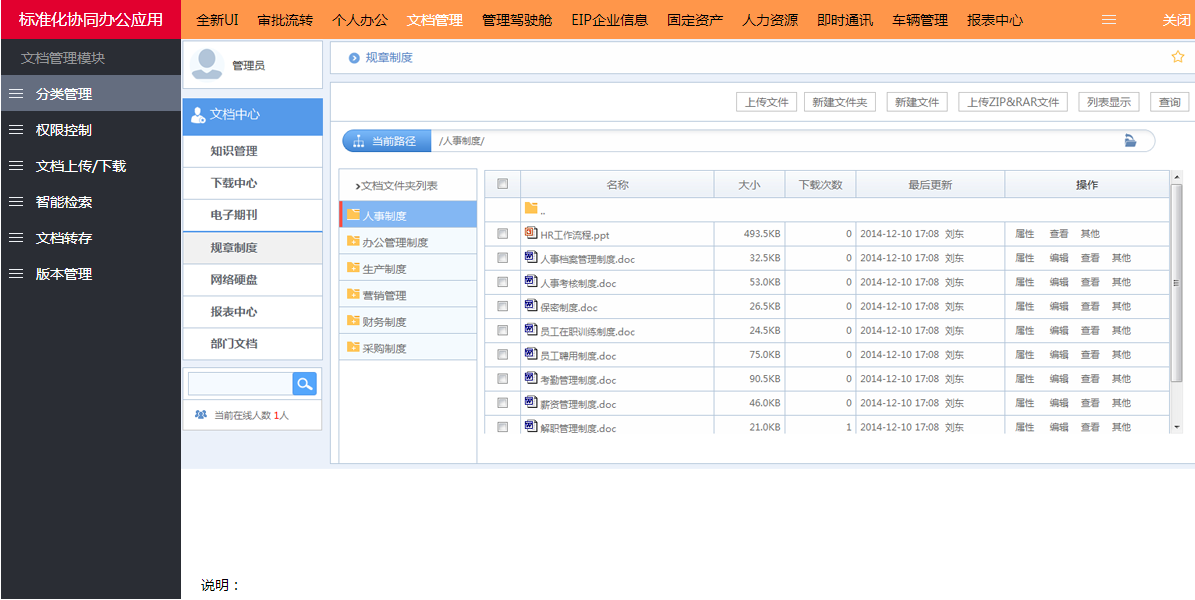Click the online users icon
Image resolution: width=1195 pixels, height=600 pixels.
tap(201, 415)
